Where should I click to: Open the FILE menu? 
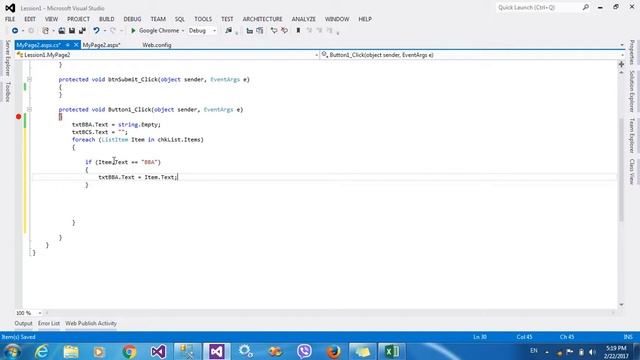[x=10, y=19]
